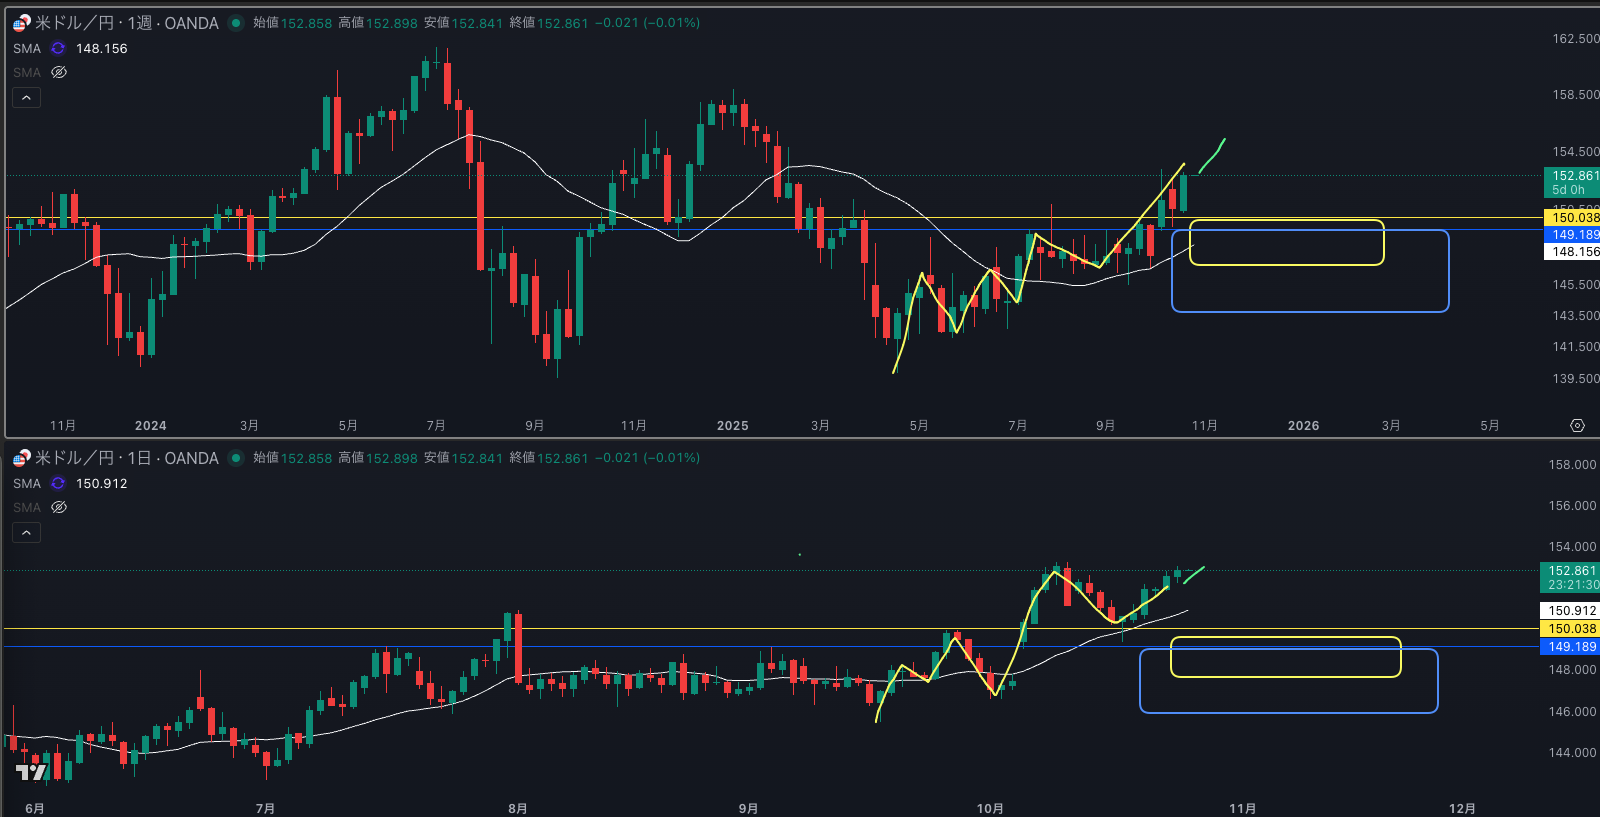
Task: Open chart settings gear on weekly time axis
Action: pyautogui.click(x=1577, y=426)
